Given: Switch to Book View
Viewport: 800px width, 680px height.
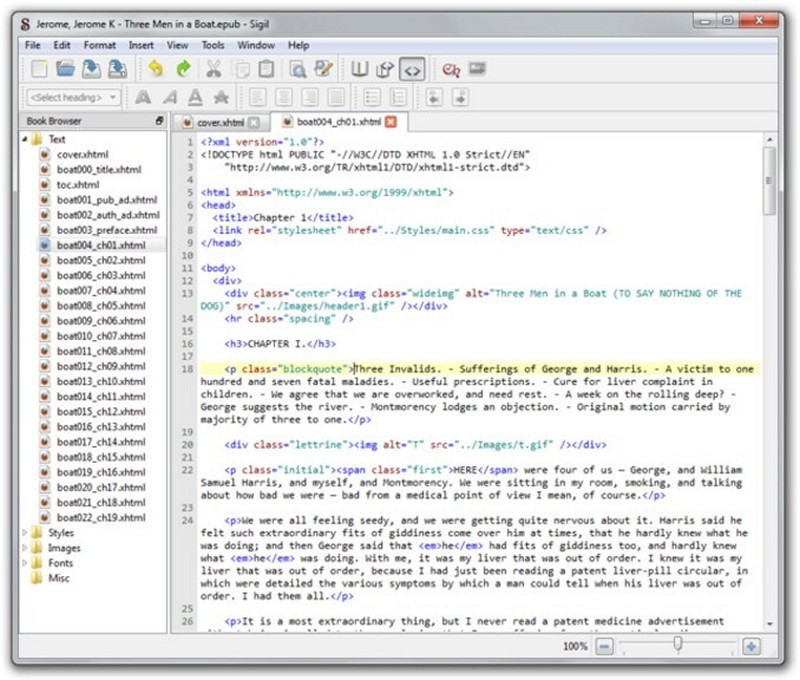Looking at the screenshot, I should click(360, 69).
